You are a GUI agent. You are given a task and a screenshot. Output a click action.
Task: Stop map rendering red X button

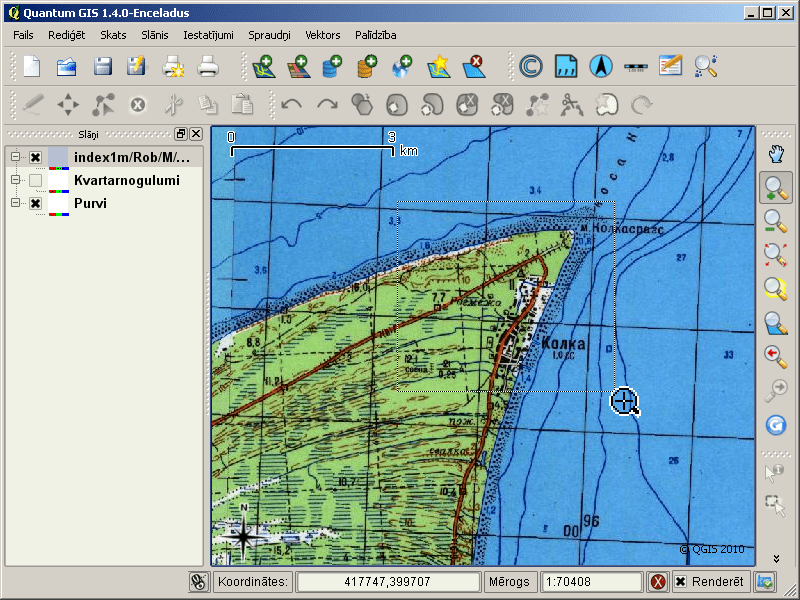tap(658, 582)
